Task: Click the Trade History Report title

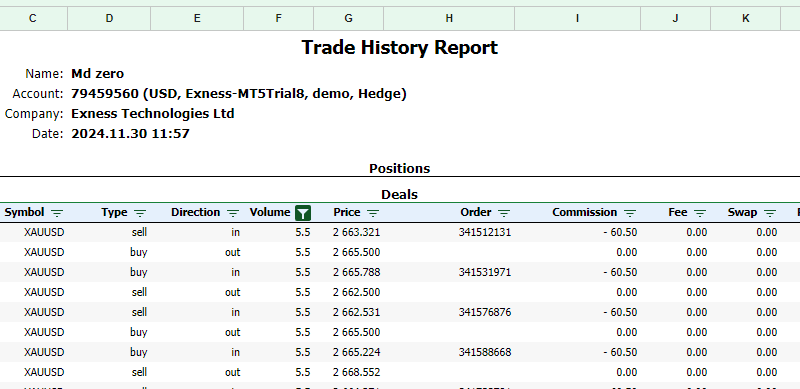Action: (x=399, y=47)
